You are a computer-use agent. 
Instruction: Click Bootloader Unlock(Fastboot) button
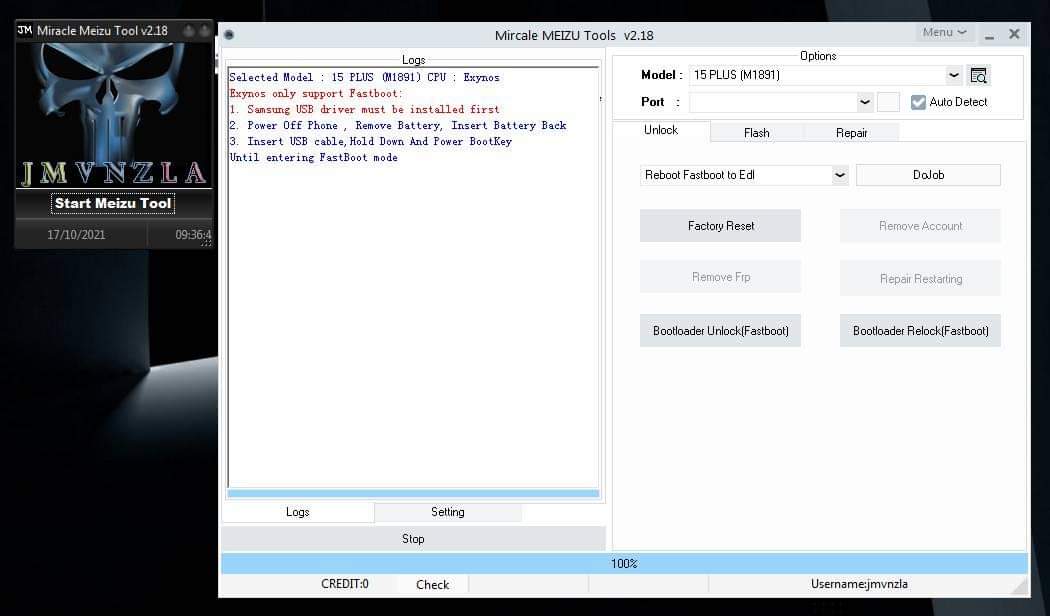tap(721, 331)
